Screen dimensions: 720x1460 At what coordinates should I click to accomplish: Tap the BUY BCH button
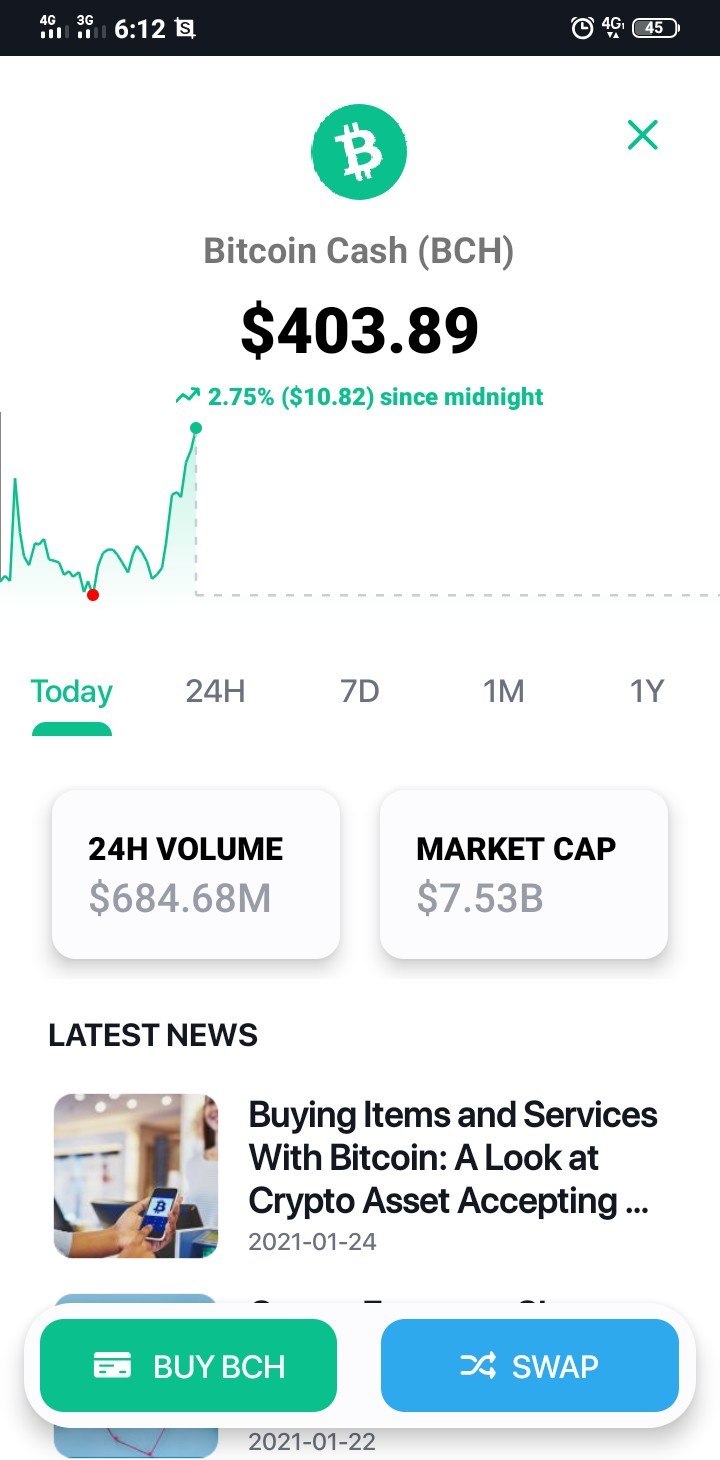(x=188, y=1366)
